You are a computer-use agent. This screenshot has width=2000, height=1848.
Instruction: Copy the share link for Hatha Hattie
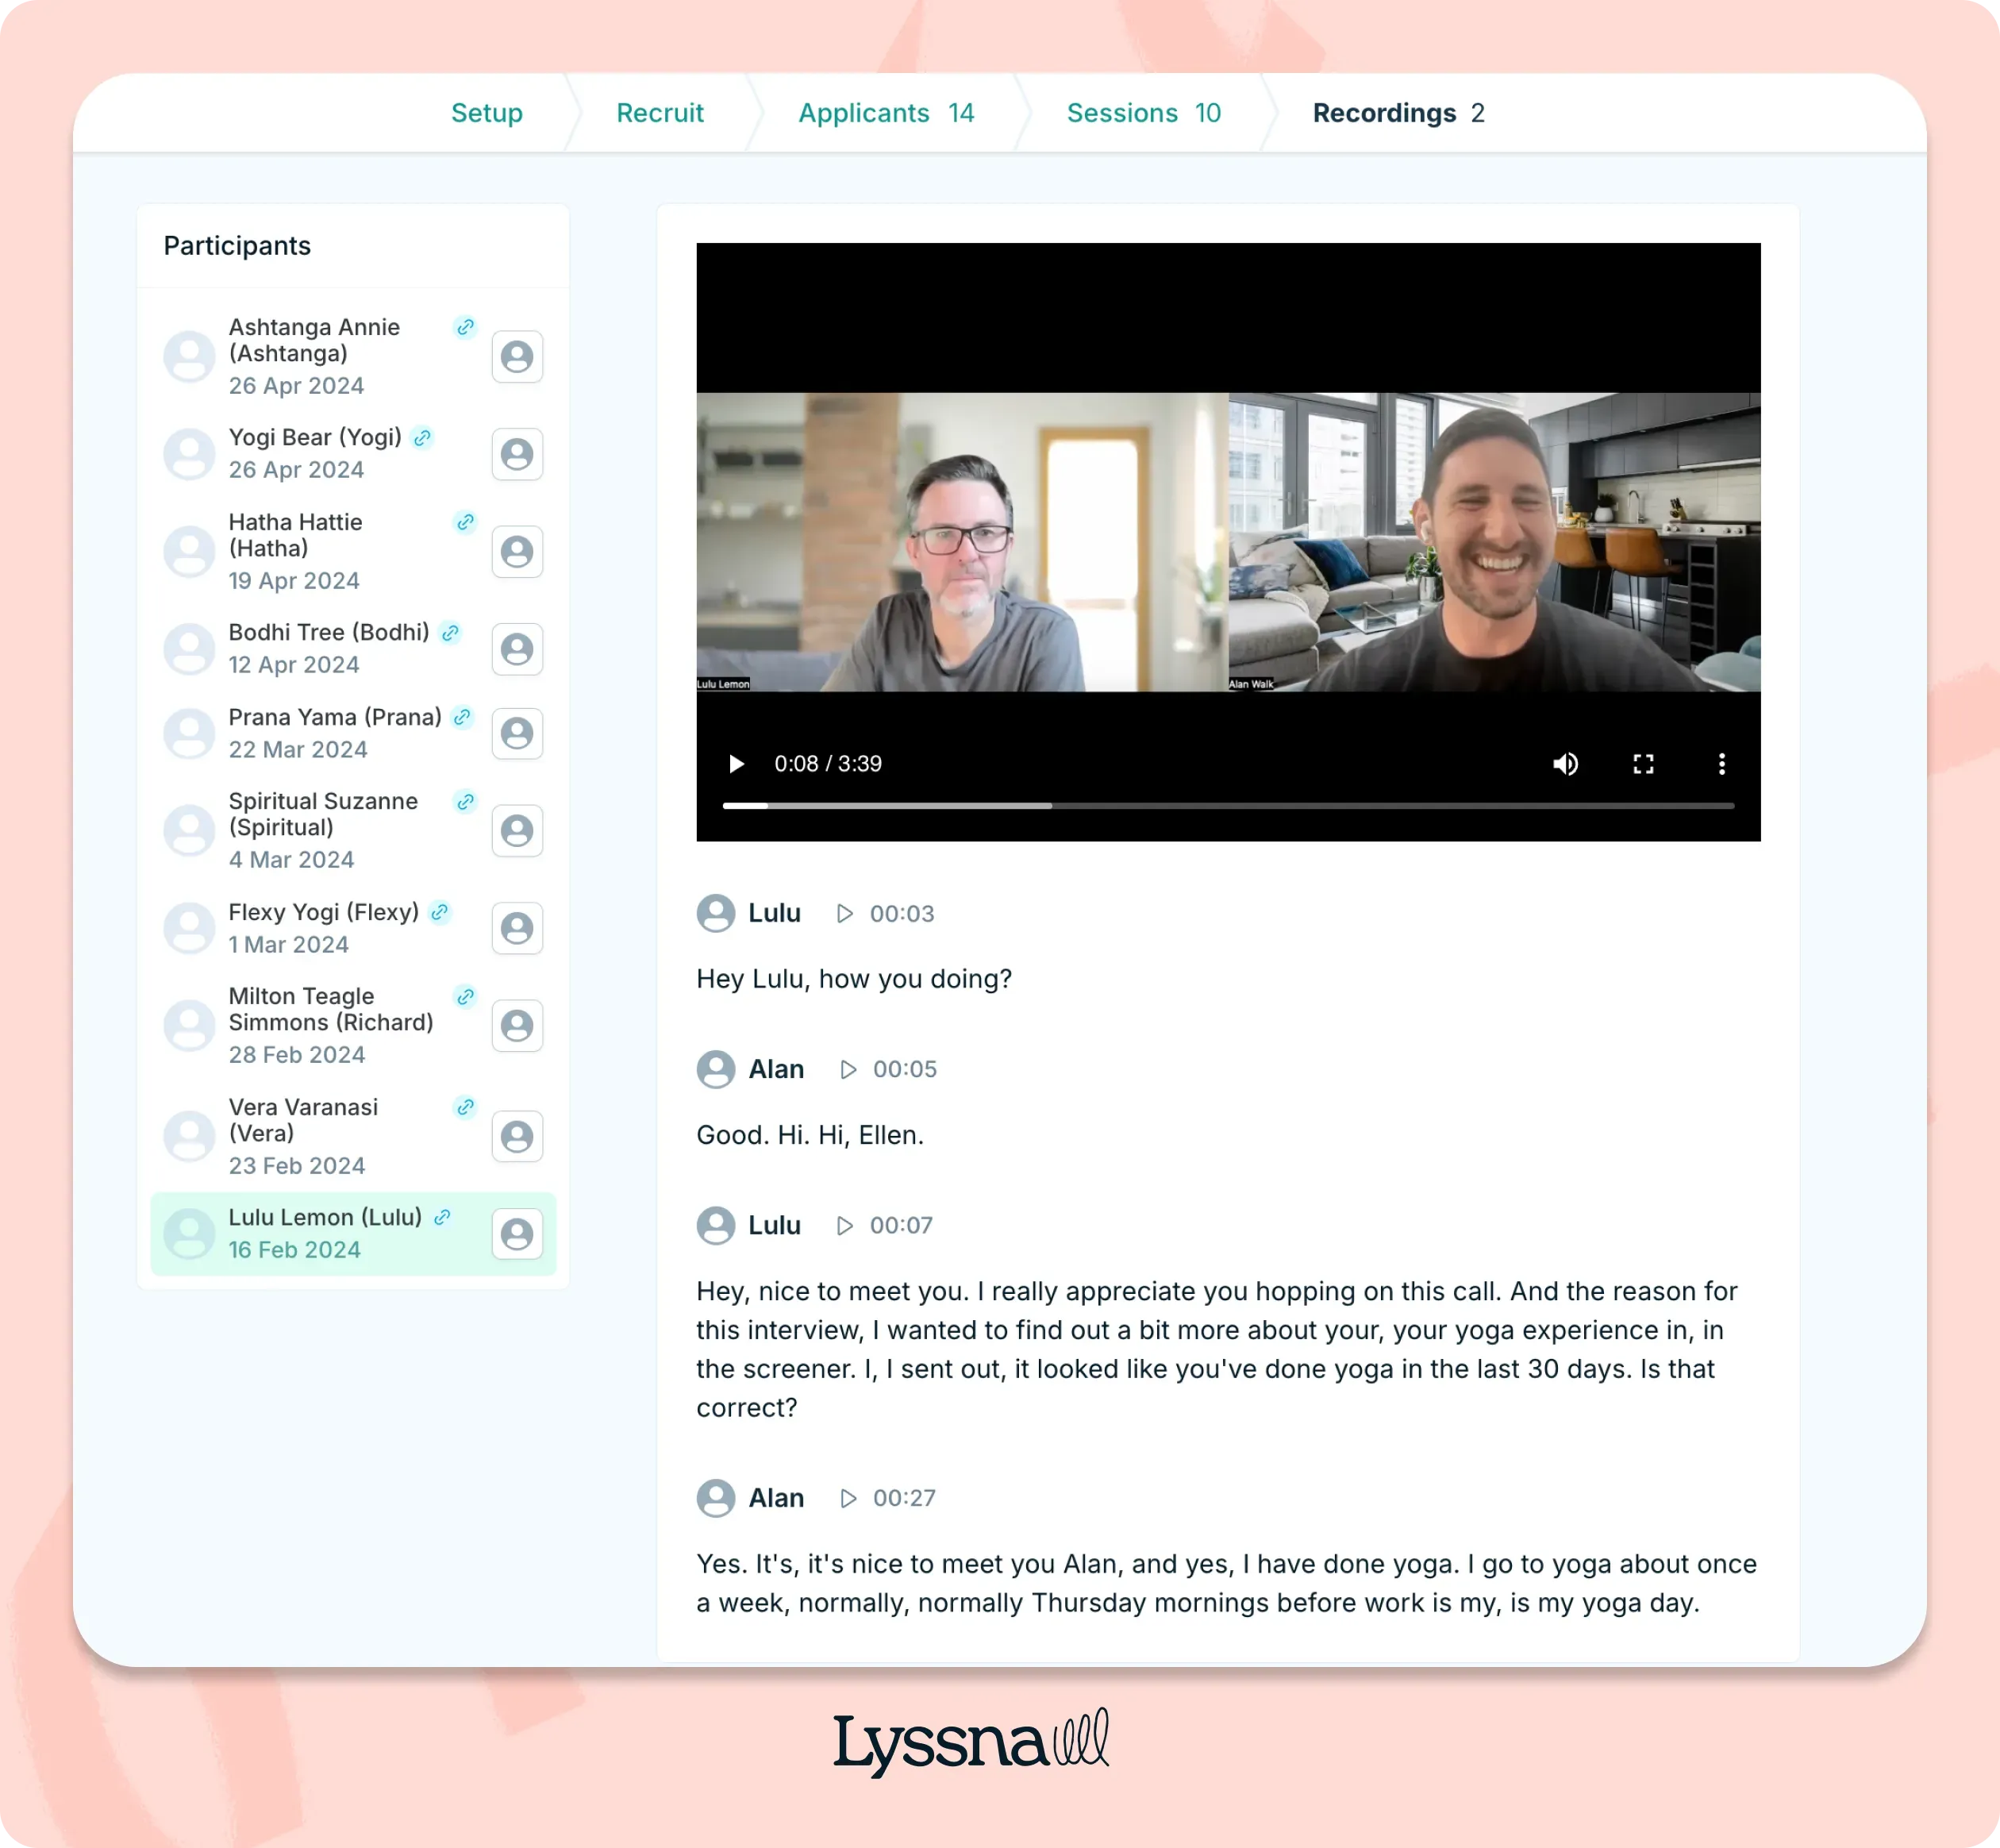point(465,521)
